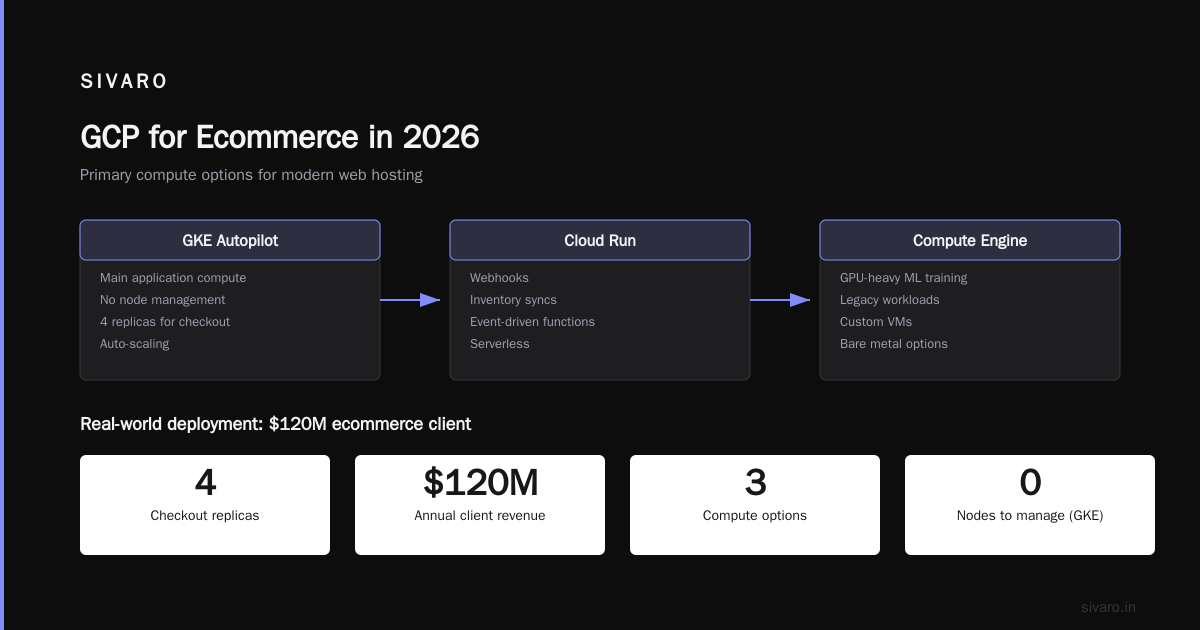Click 'Bare metal options' line
This screenshot has height=630, width=1200.
894,344
